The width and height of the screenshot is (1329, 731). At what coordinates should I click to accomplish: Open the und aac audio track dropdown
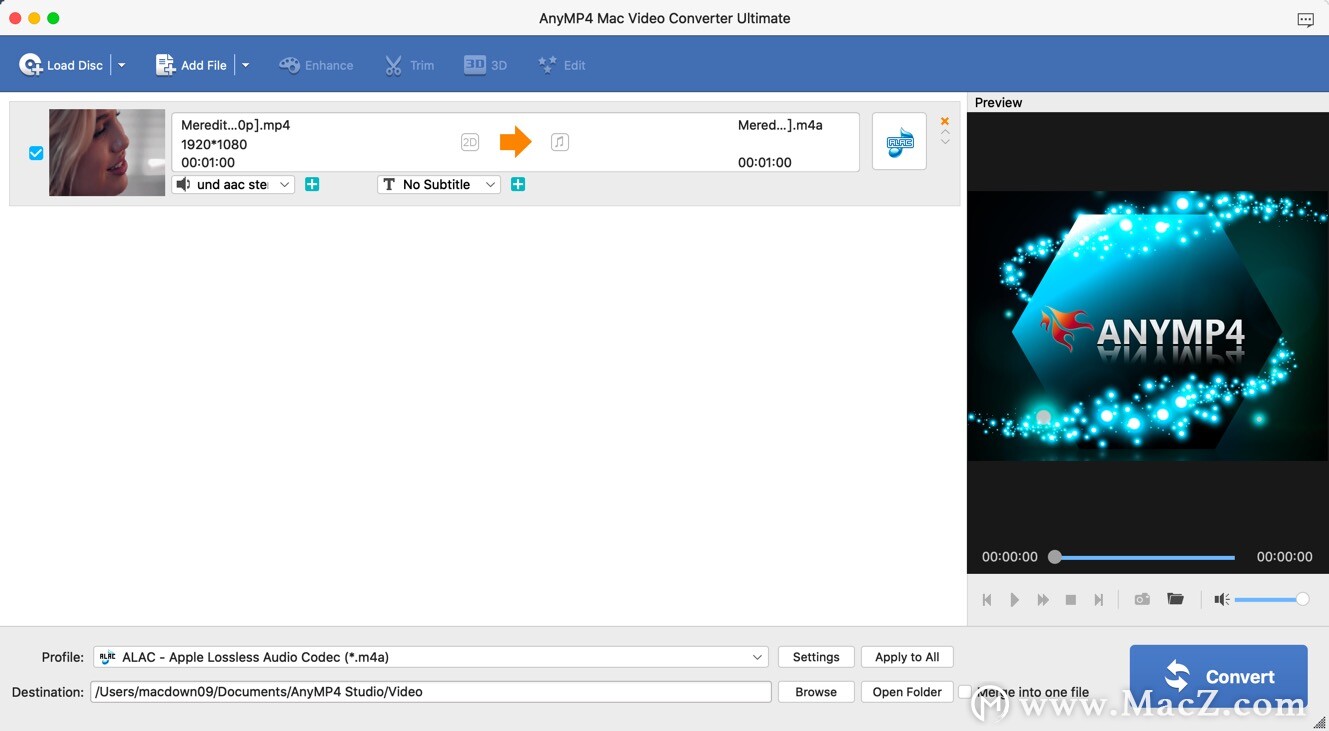pos(233,184)
